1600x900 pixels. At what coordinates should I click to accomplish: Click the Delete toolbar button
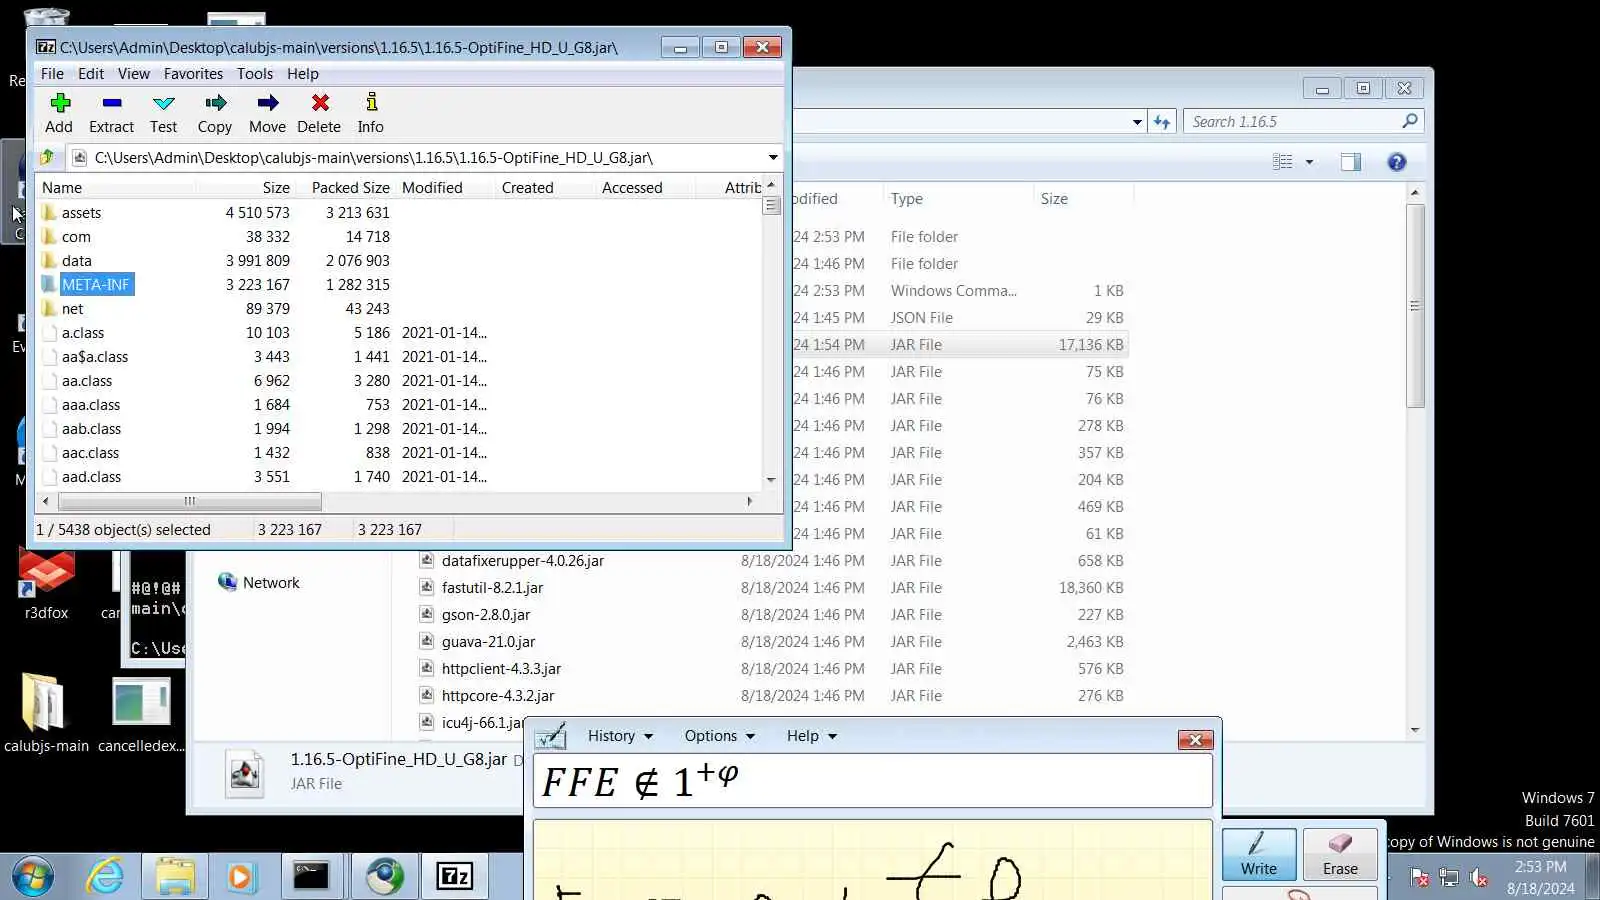click(x=319, y=113)
